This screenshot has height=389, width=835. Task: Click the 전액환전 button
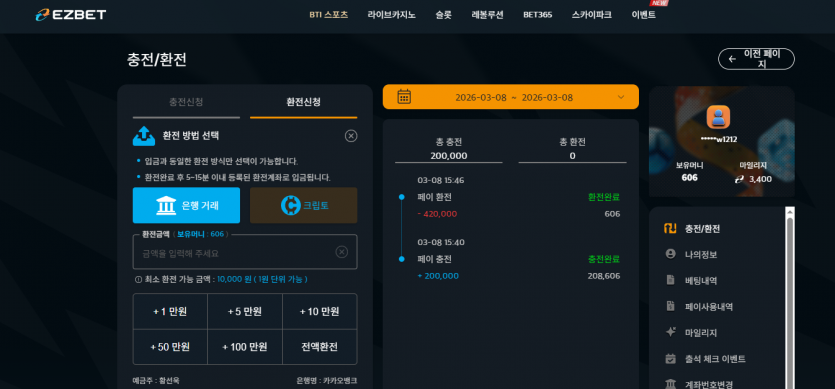[320, 347]
